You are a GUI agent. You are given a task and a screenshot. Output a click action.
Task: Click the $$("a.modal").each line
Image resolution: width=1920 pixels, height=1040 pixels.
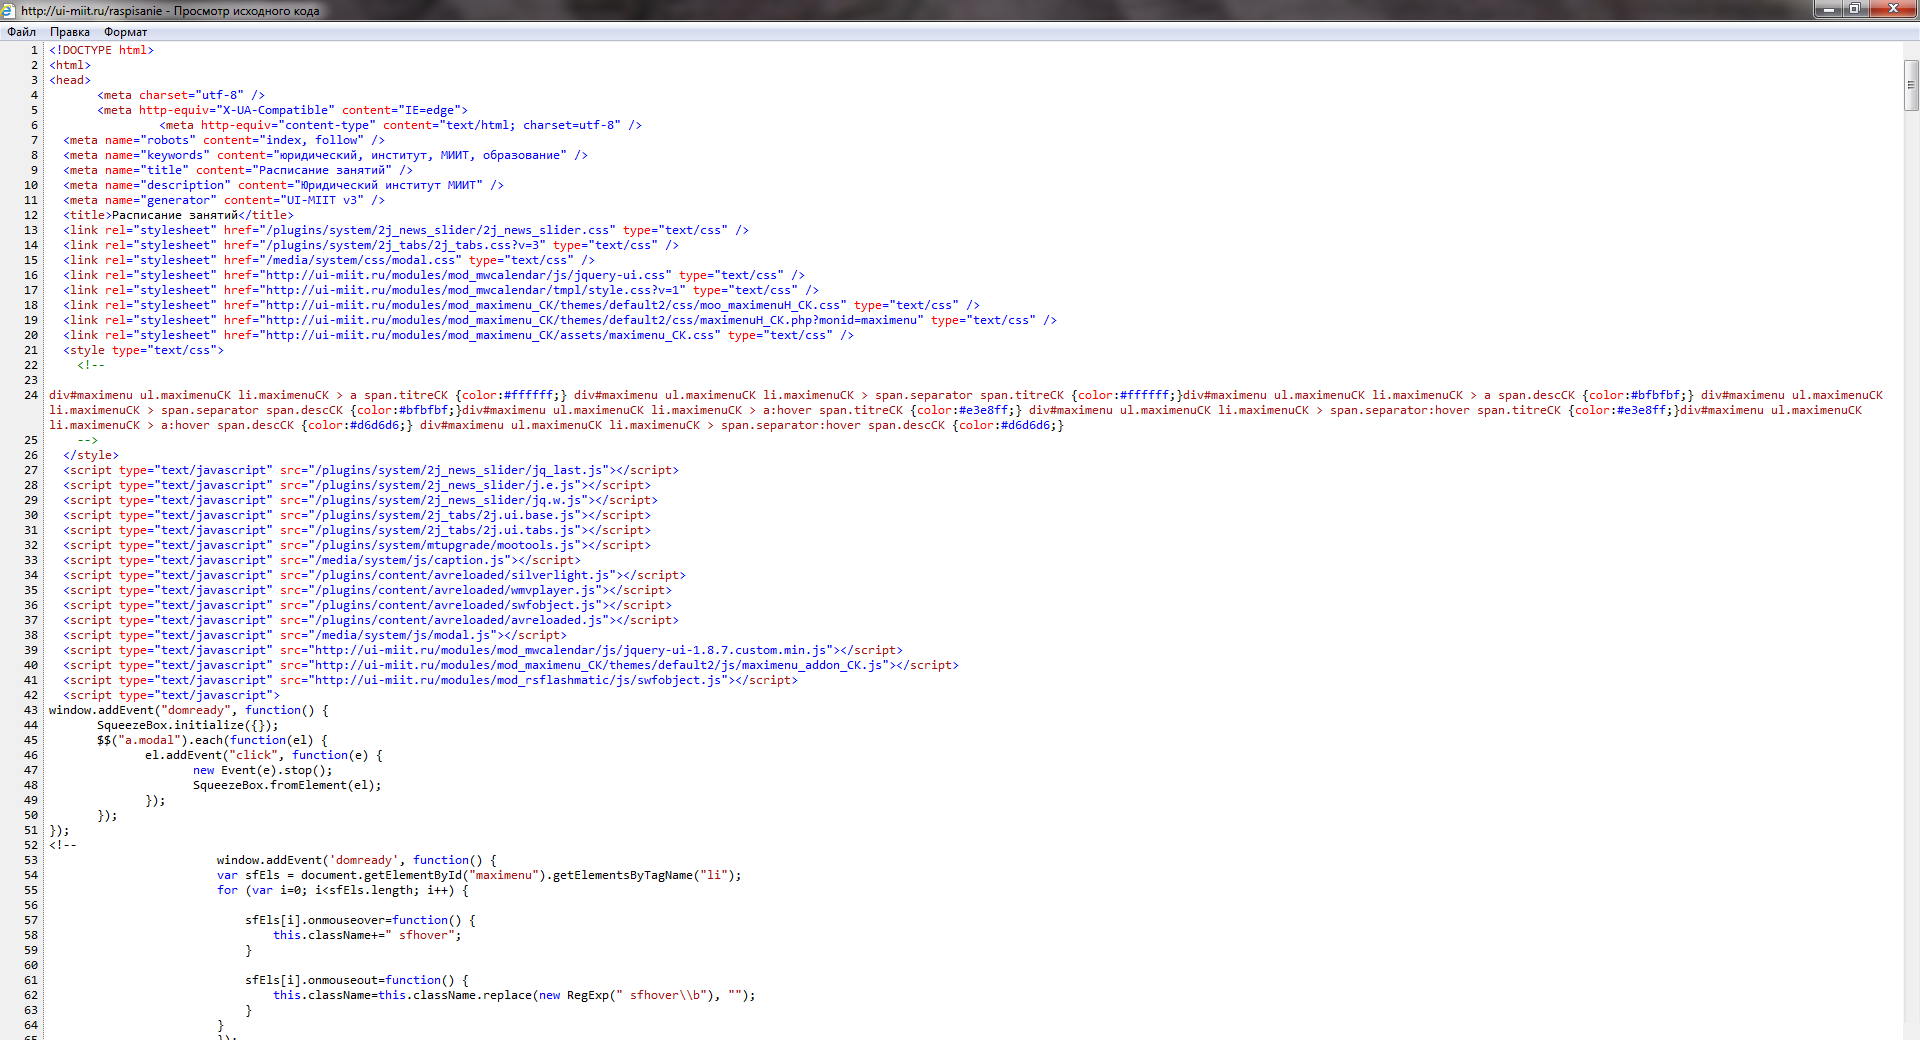click(213, 740)
